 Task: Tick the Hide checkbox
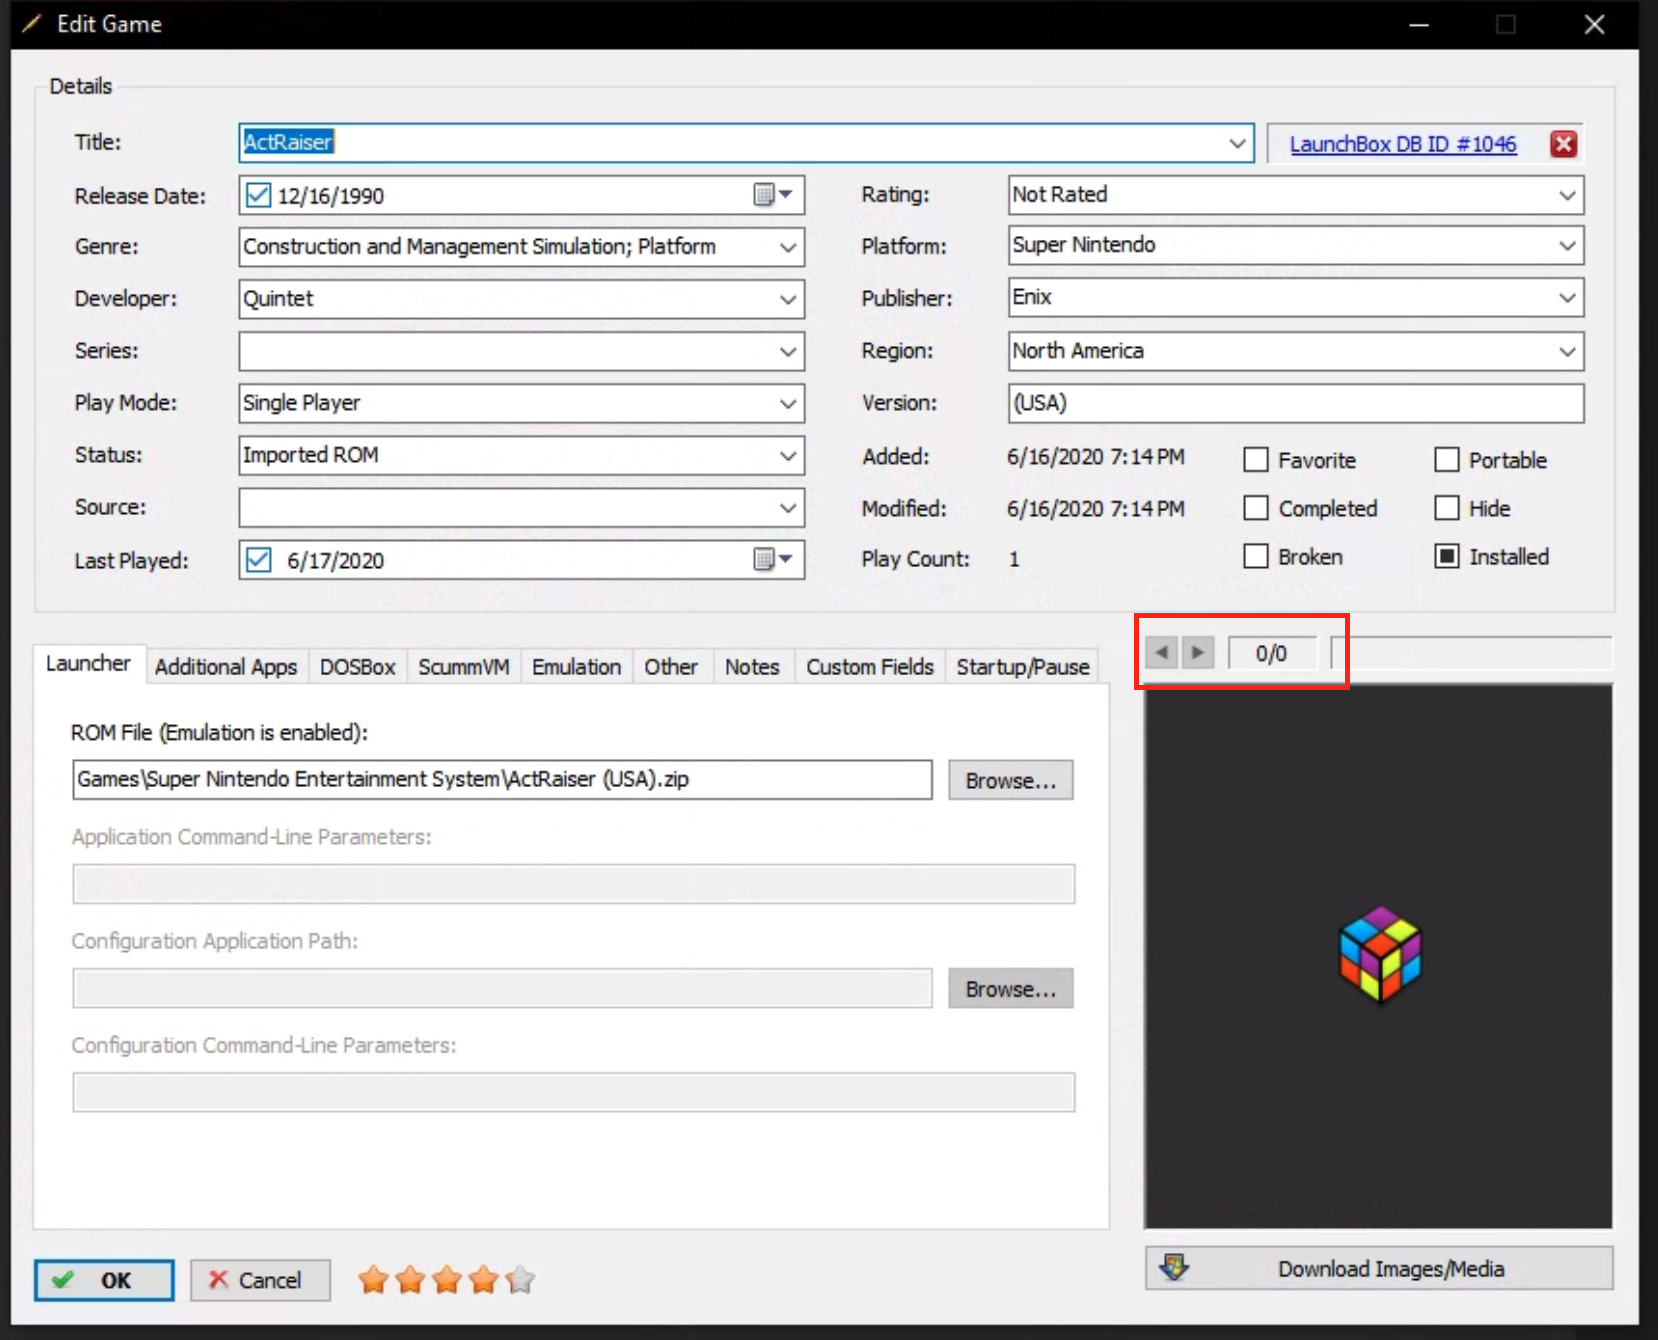point(1447,508)
